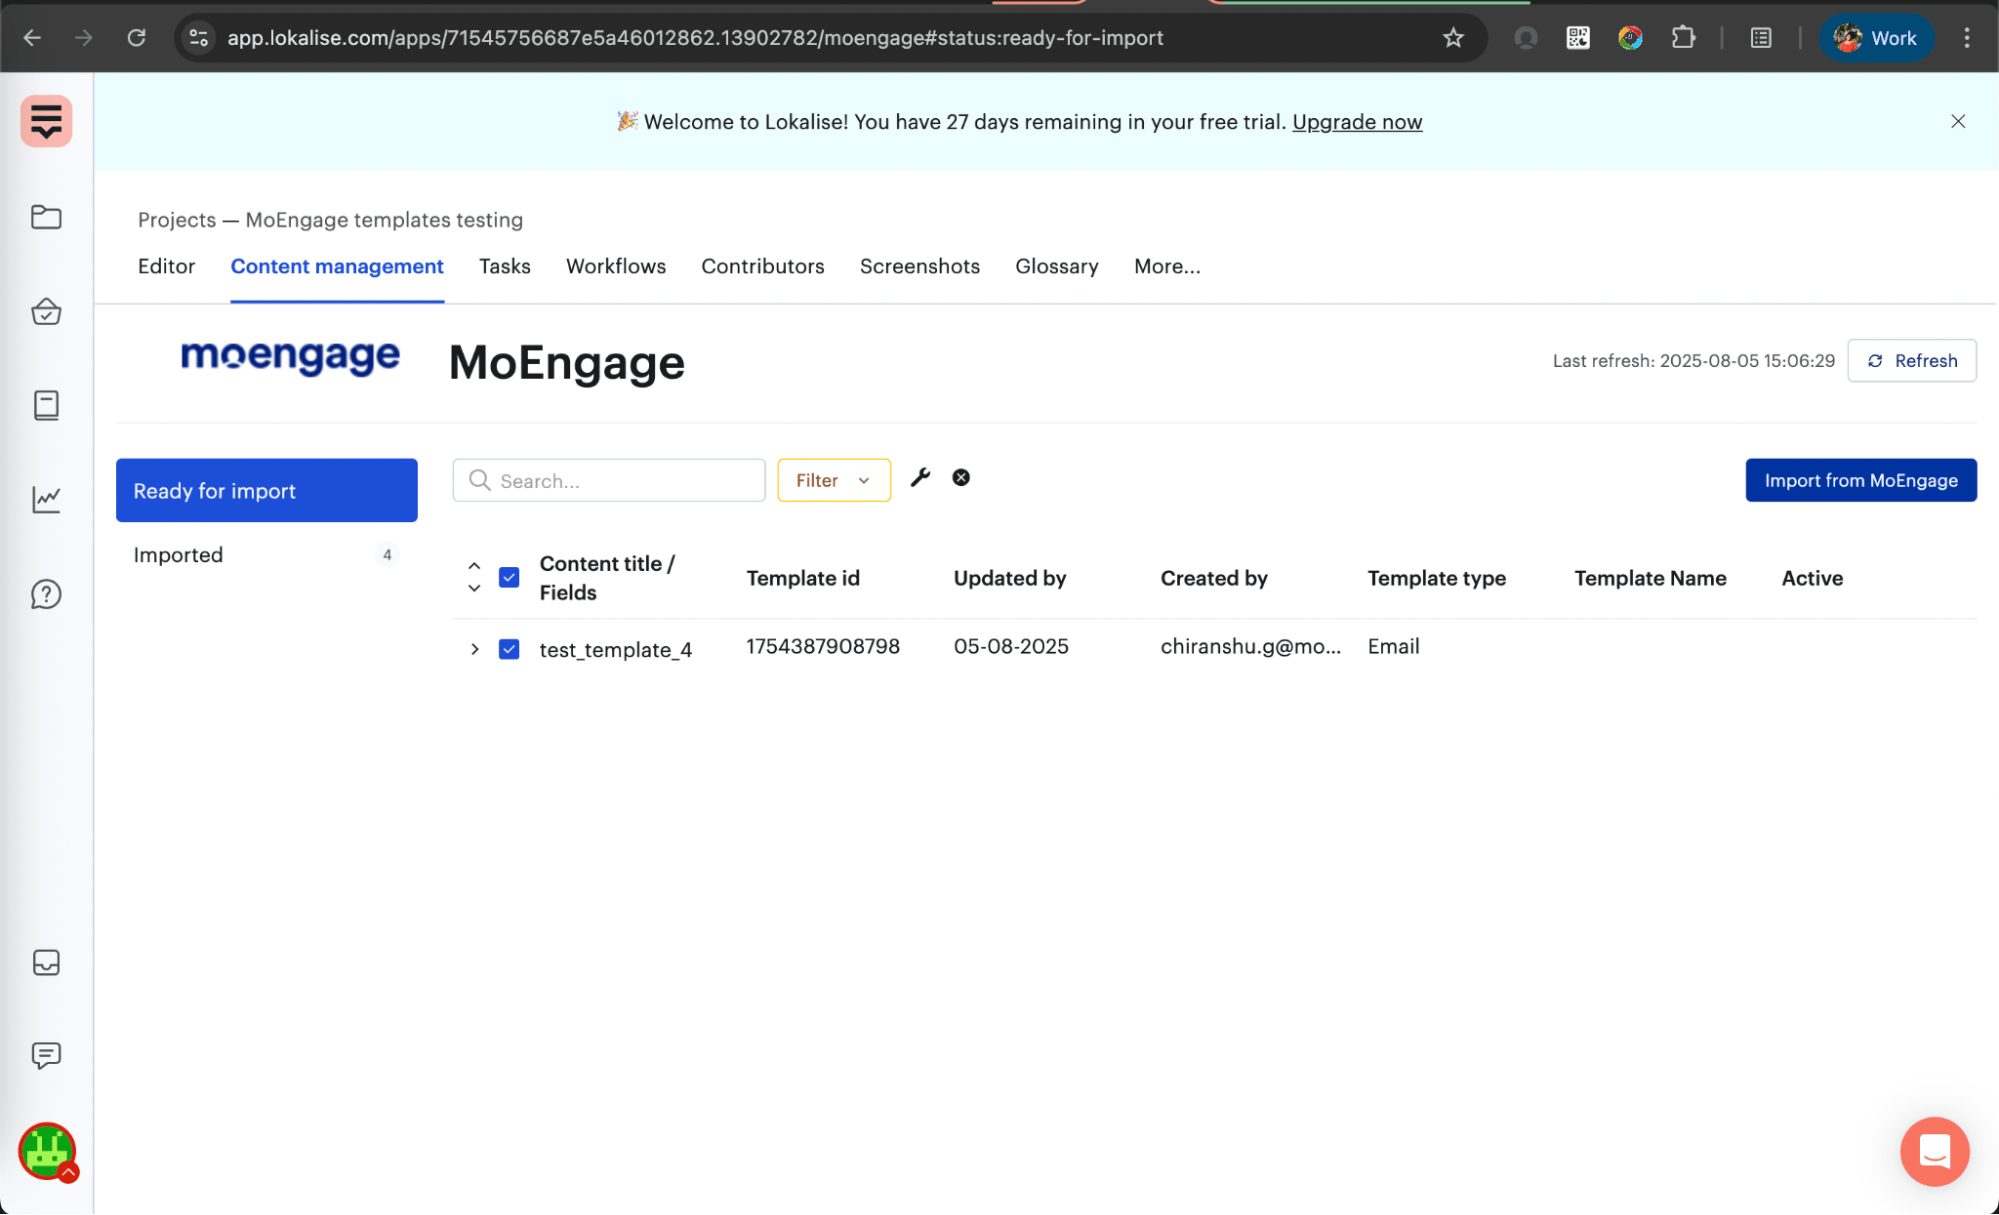Click the Work profile button
This screenshot has height=1215, width=1999.
pyautogui.click(x=1876, y=38)
